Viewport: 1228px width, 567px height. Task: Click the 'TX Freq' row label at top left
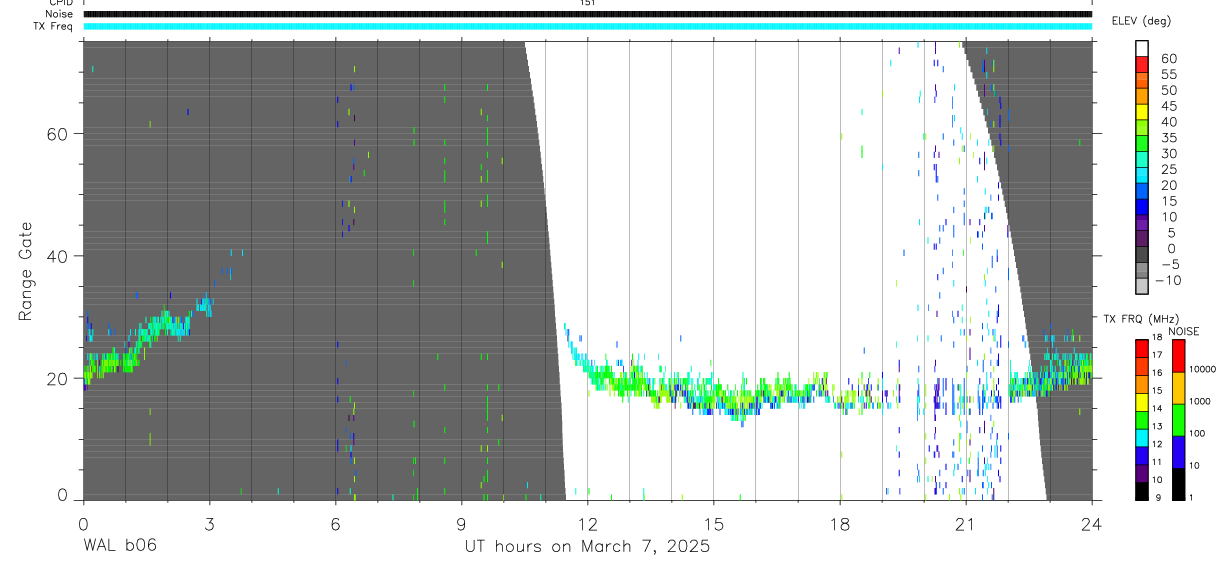55,26
